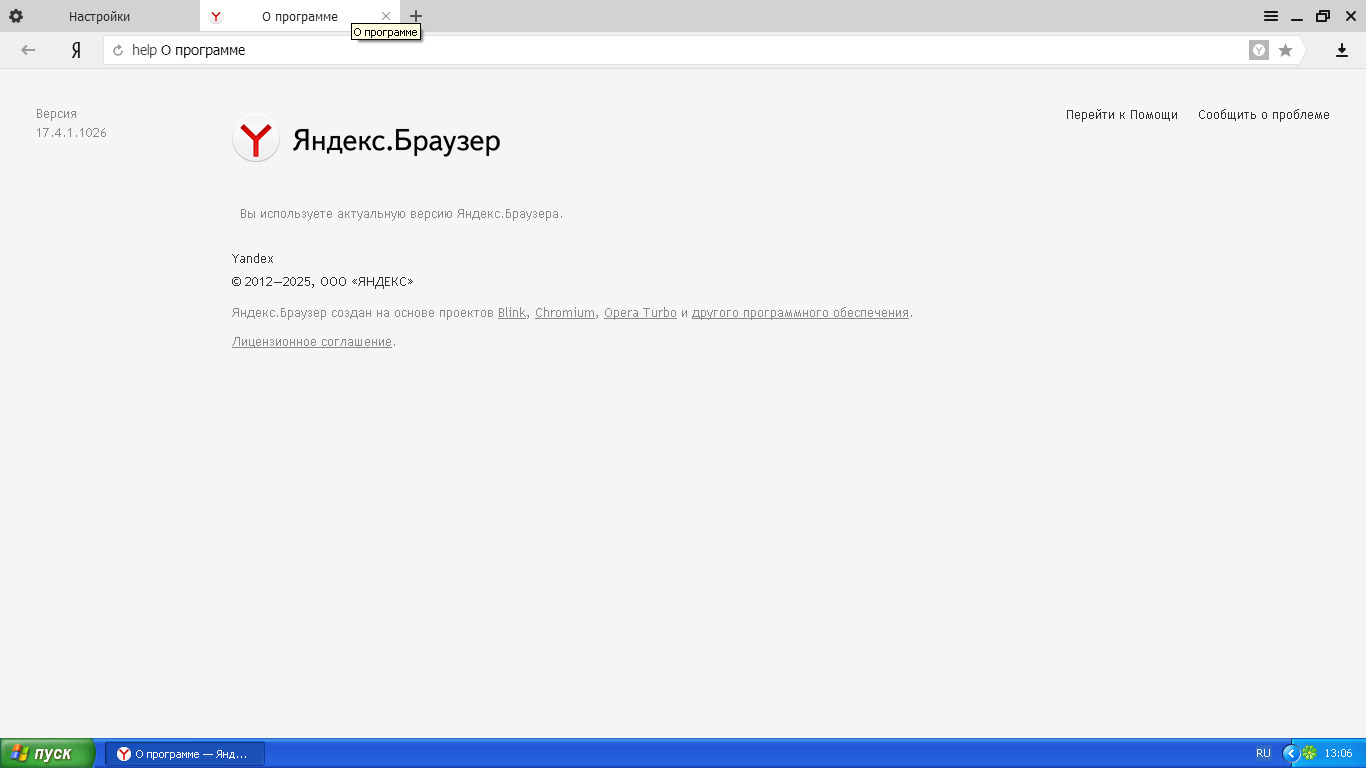Open the Blink project link

click(512, 313)
